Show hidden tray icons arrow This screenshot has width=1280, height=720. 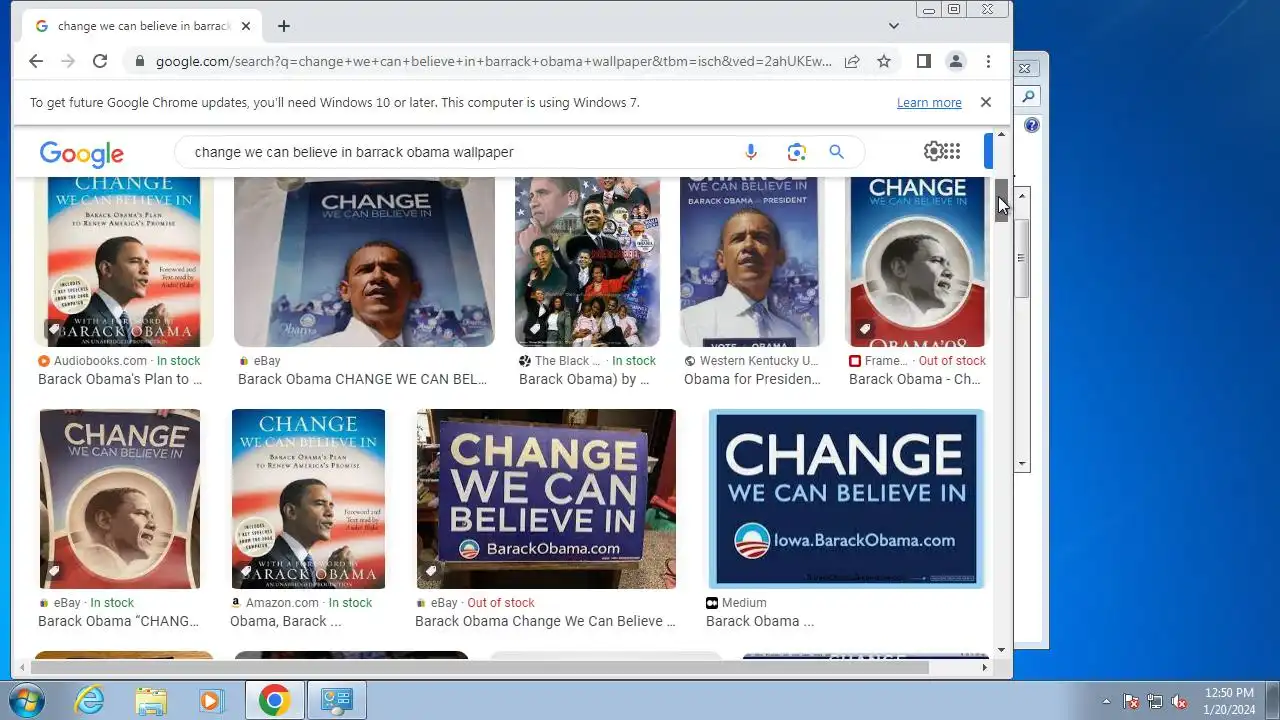tap(1106, 701)
